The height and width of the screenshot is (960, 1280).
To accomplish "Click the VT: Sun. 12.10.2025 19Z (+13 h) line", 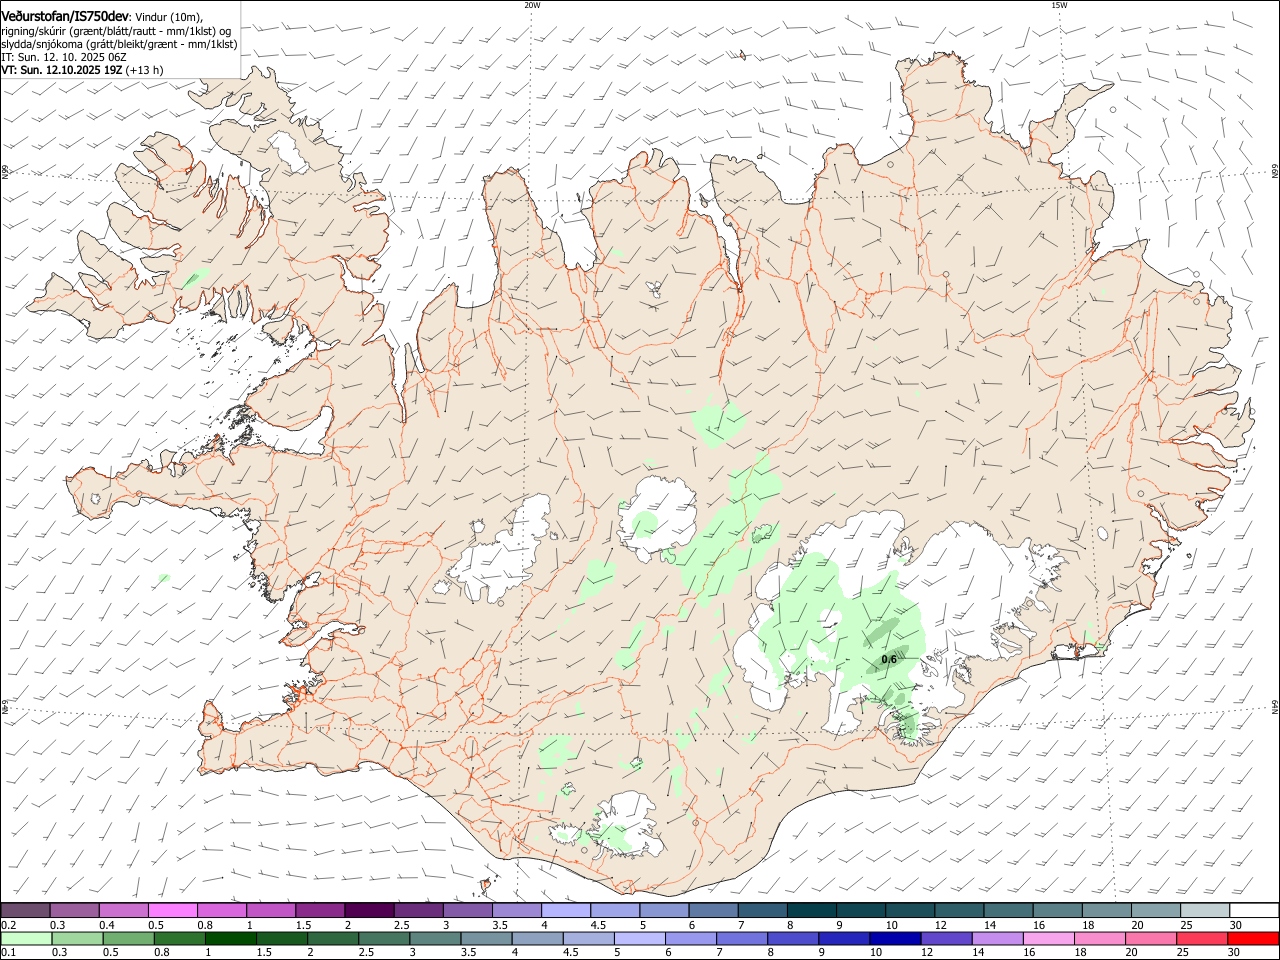I will tap(82, 70).
